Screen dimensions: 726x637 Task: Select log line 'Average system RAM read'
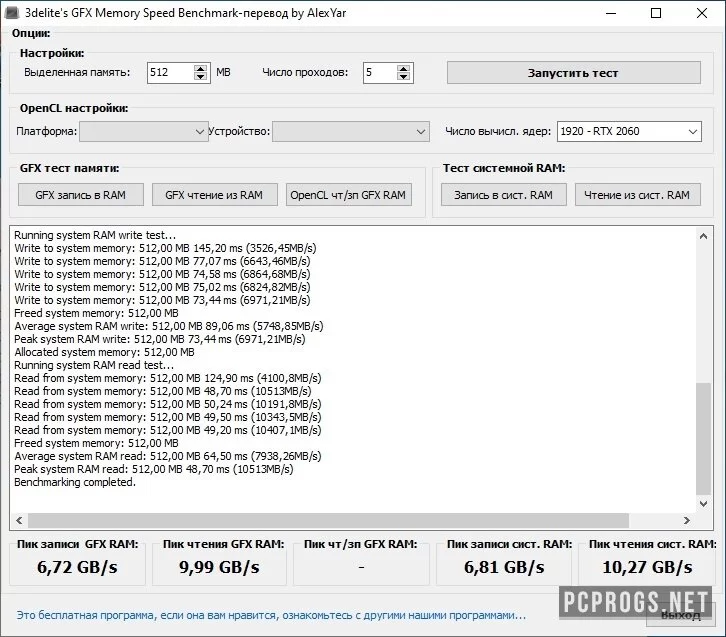(x=168, y=456)
